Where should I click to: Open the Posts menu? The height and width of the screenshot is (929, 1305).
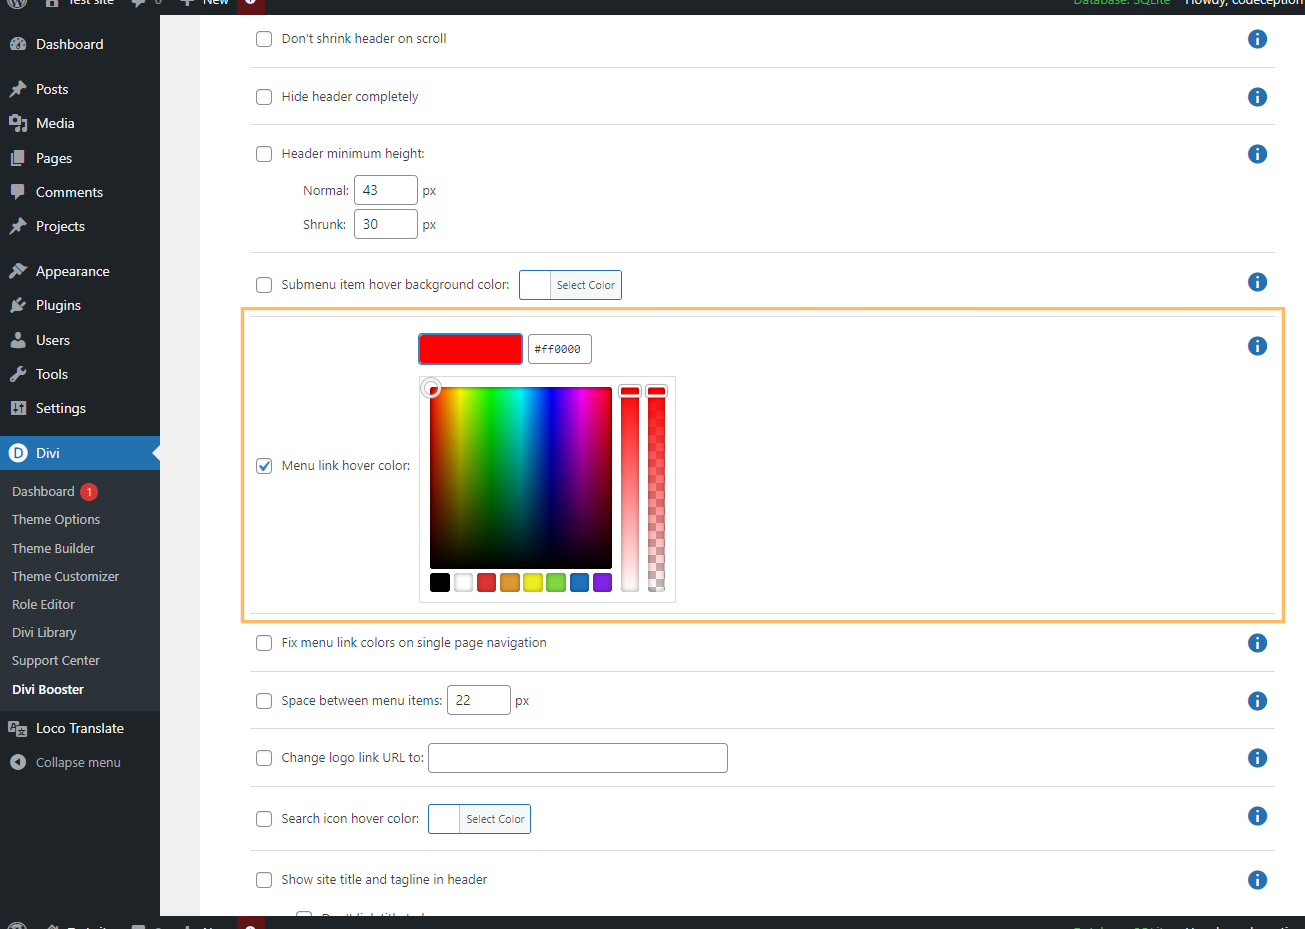point(80,89)
